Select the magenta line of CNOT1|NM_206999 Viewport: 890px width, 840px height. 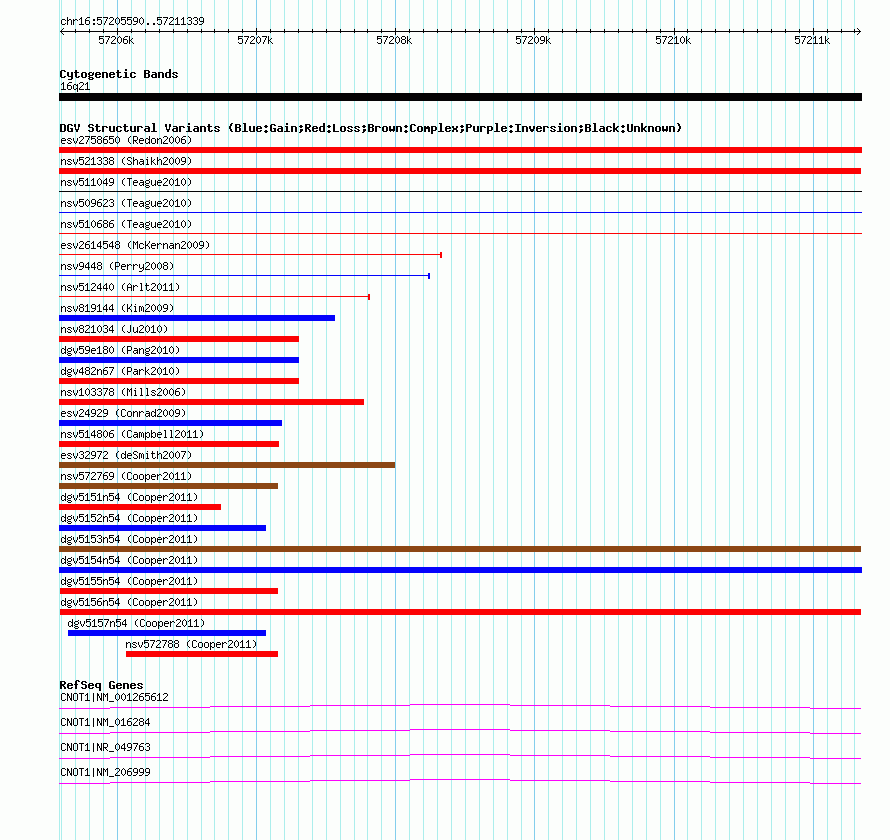460,782
